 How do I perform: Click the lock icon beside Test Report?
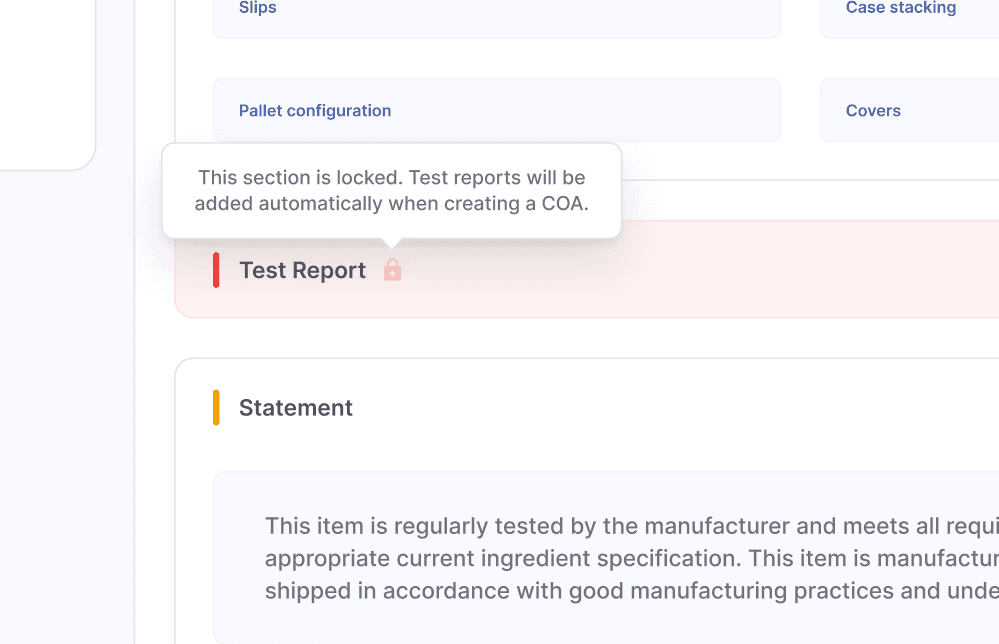[392, 270]
